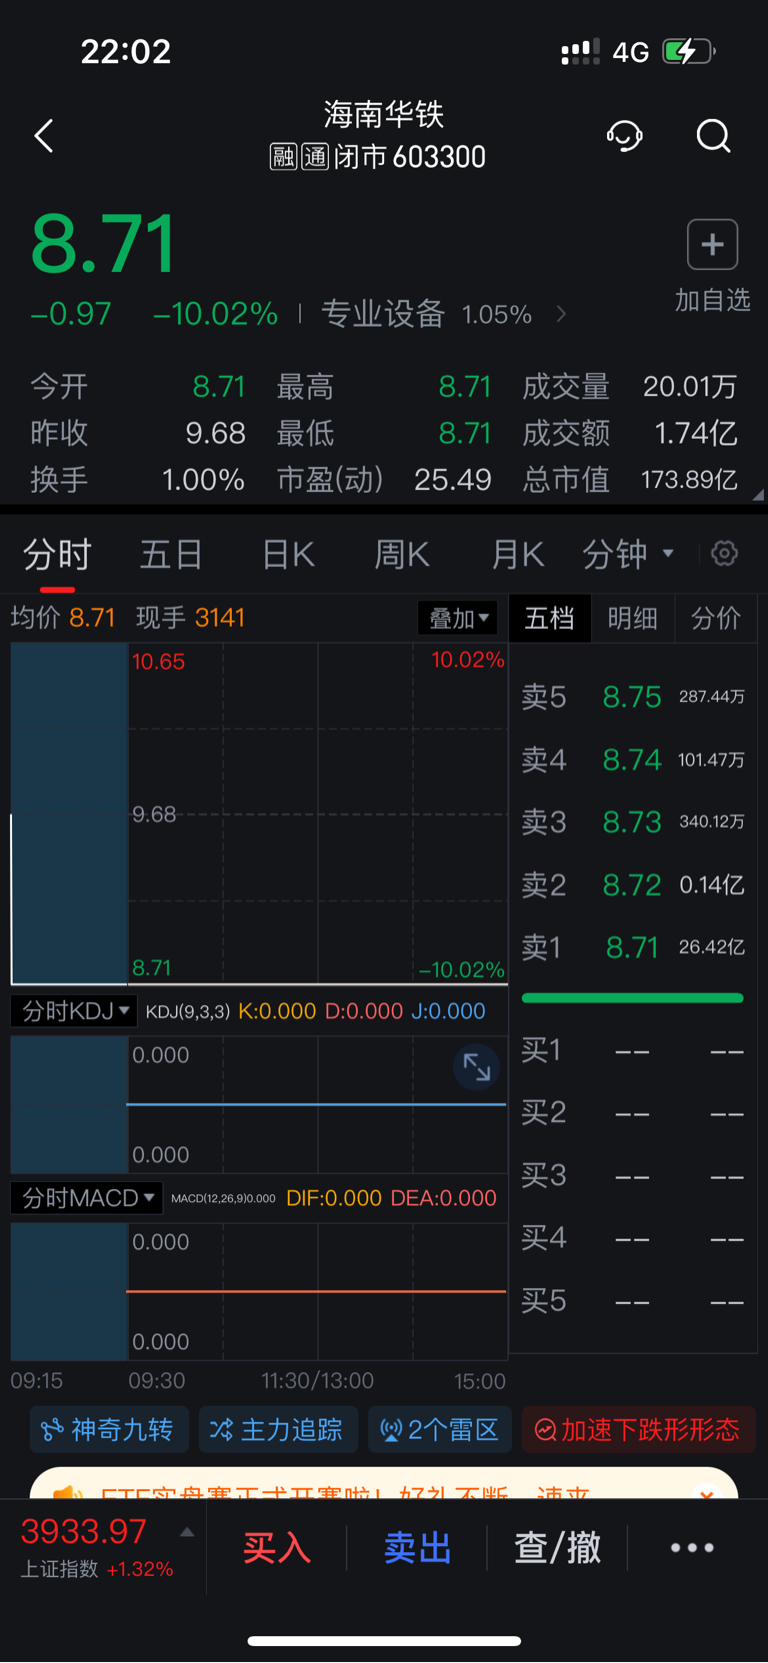
Task: Open 查/撤 orders query button
Action: tap(557, 1547)
